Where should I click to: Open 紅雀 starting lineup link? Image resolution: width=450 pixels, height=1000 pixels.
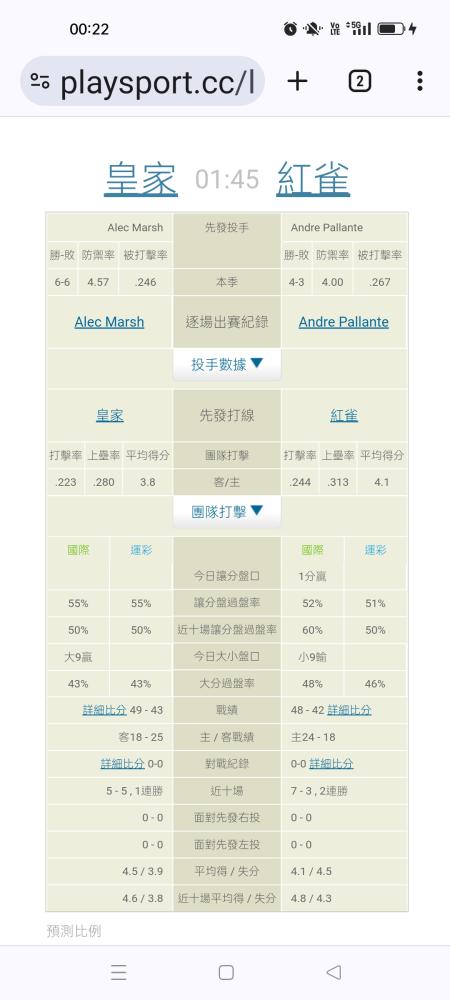(x=344, y=416)
